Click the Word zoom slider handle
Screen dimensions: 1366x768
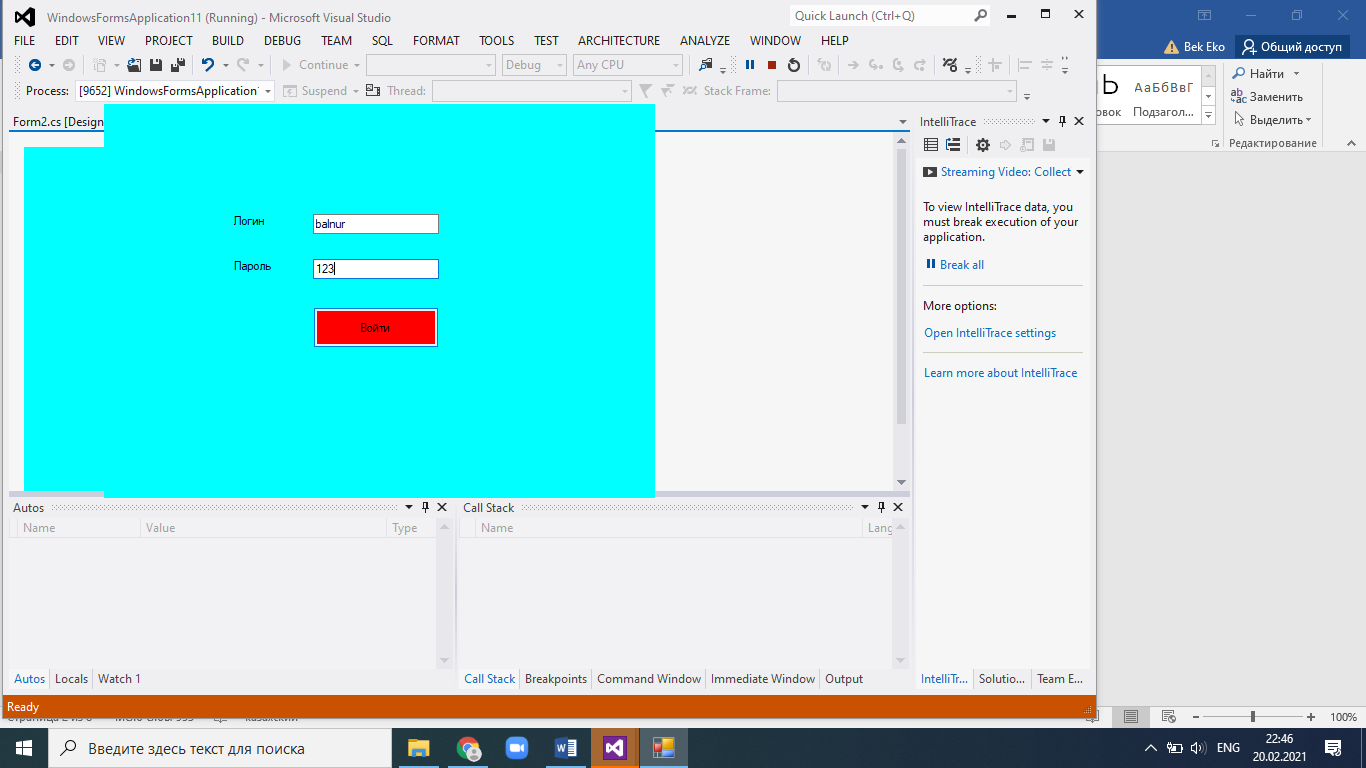(1253, 717)
